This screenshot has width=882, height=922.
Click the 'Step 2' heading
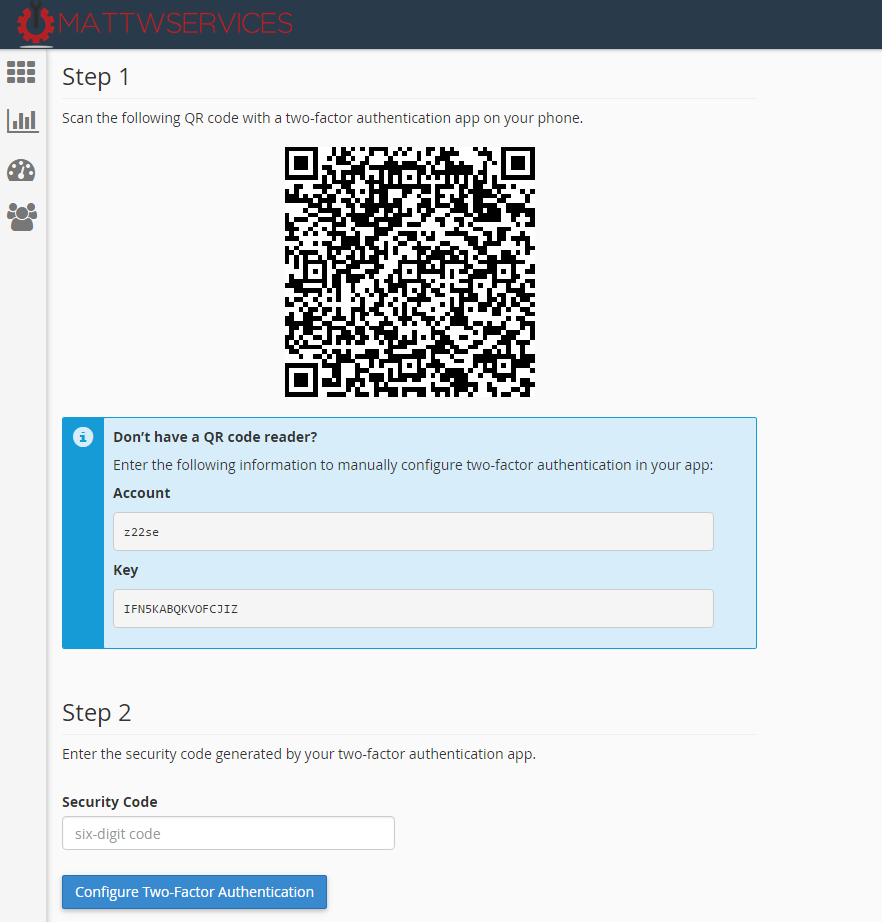coord(96,713)
